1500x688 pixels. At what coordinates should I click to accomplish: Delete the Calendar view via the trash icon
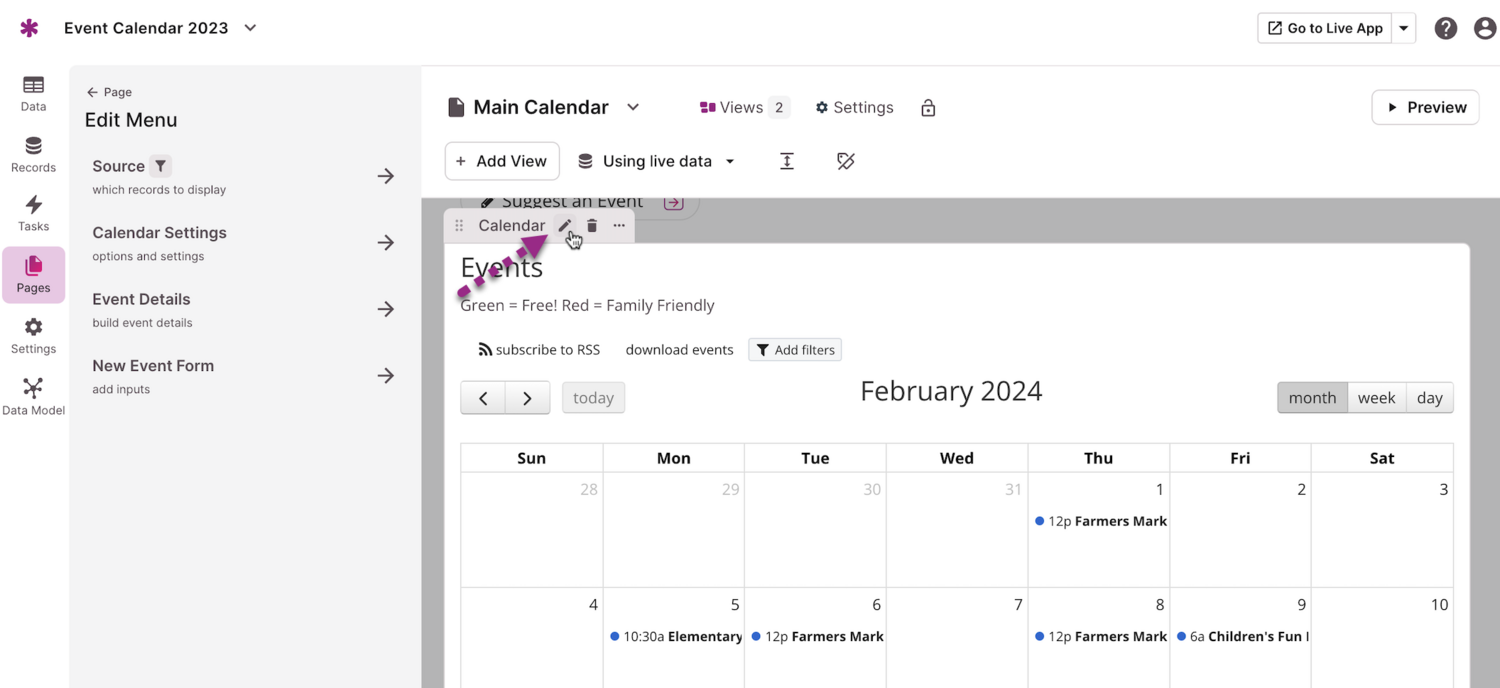tap(592, 225)
